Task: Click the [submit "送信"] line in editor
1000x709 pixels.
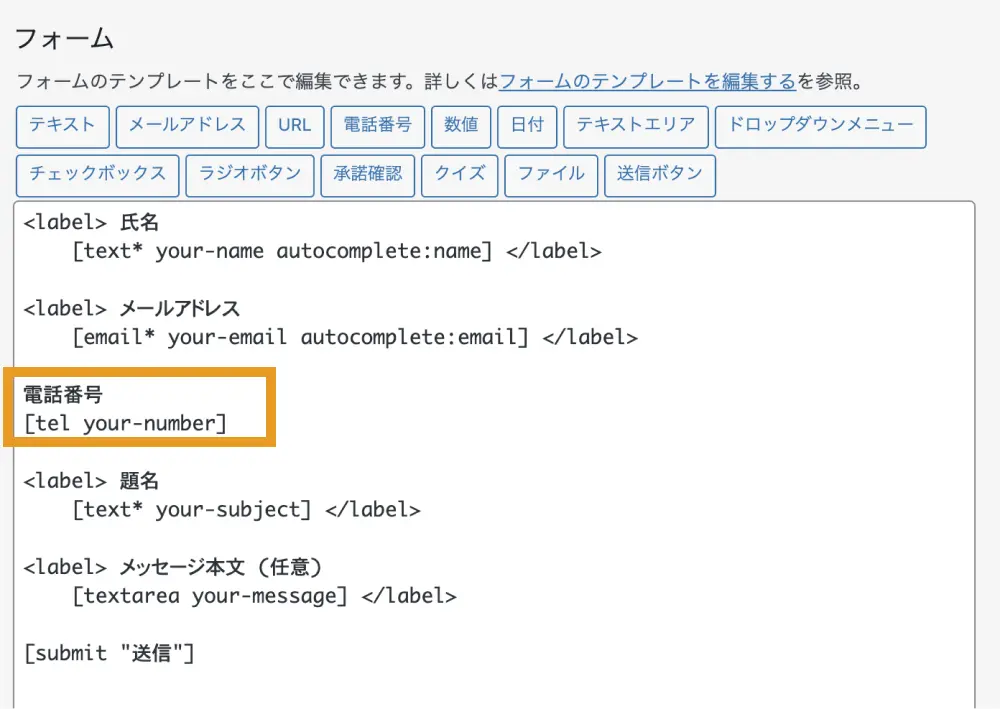Action: [x=109, y=654]
